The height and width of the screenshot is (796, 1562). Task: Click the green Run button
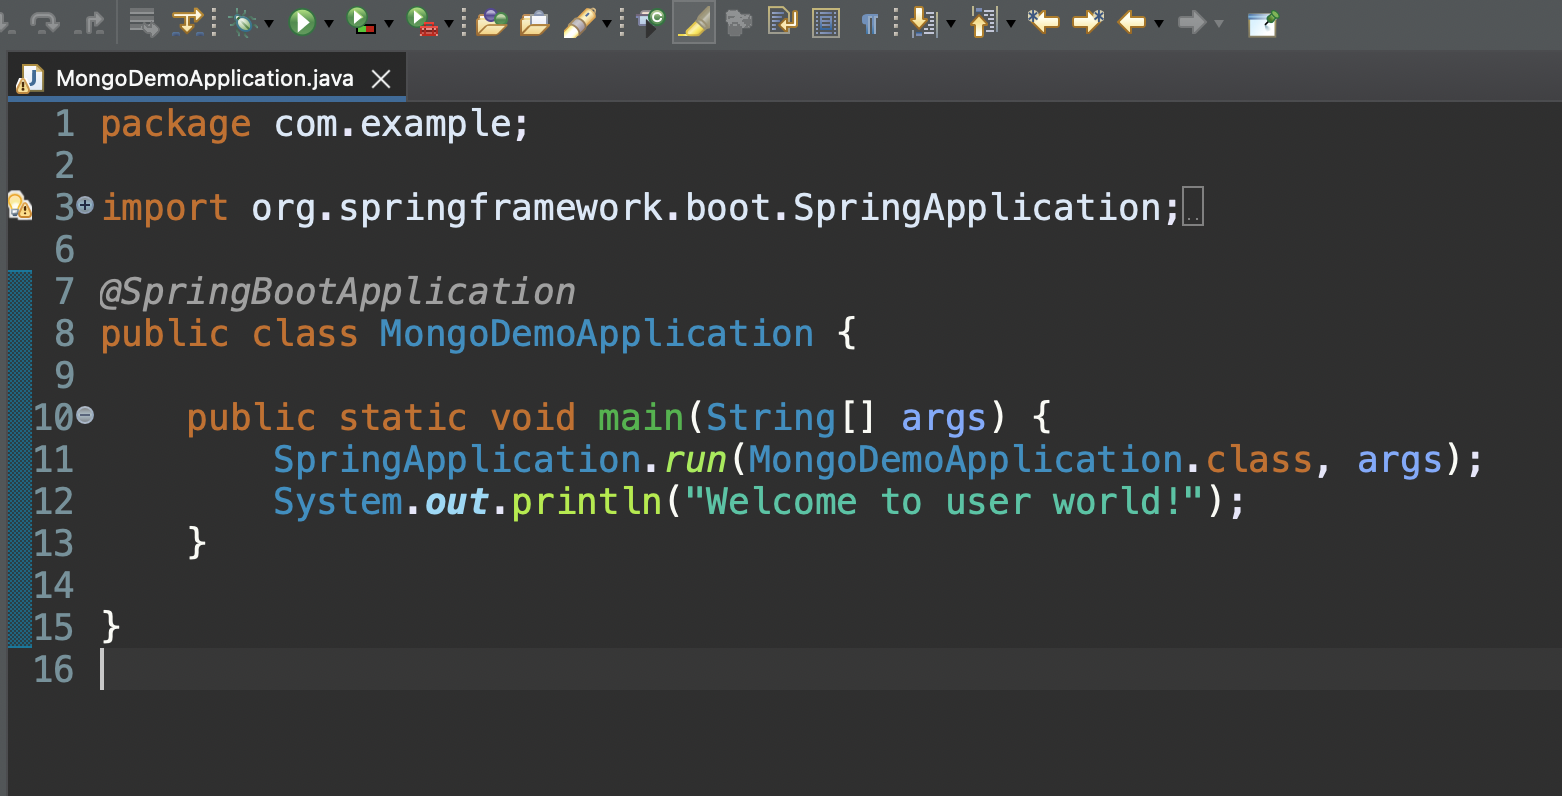[302, 22]
